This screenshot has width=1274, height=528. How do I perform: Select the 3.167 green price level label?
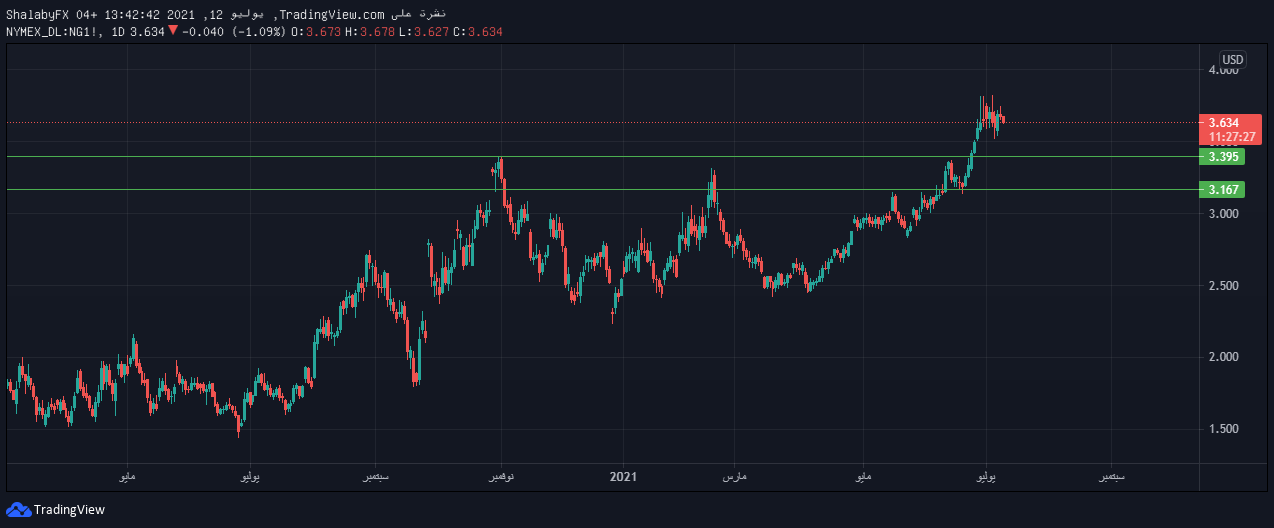click(x=1221, y=189)
